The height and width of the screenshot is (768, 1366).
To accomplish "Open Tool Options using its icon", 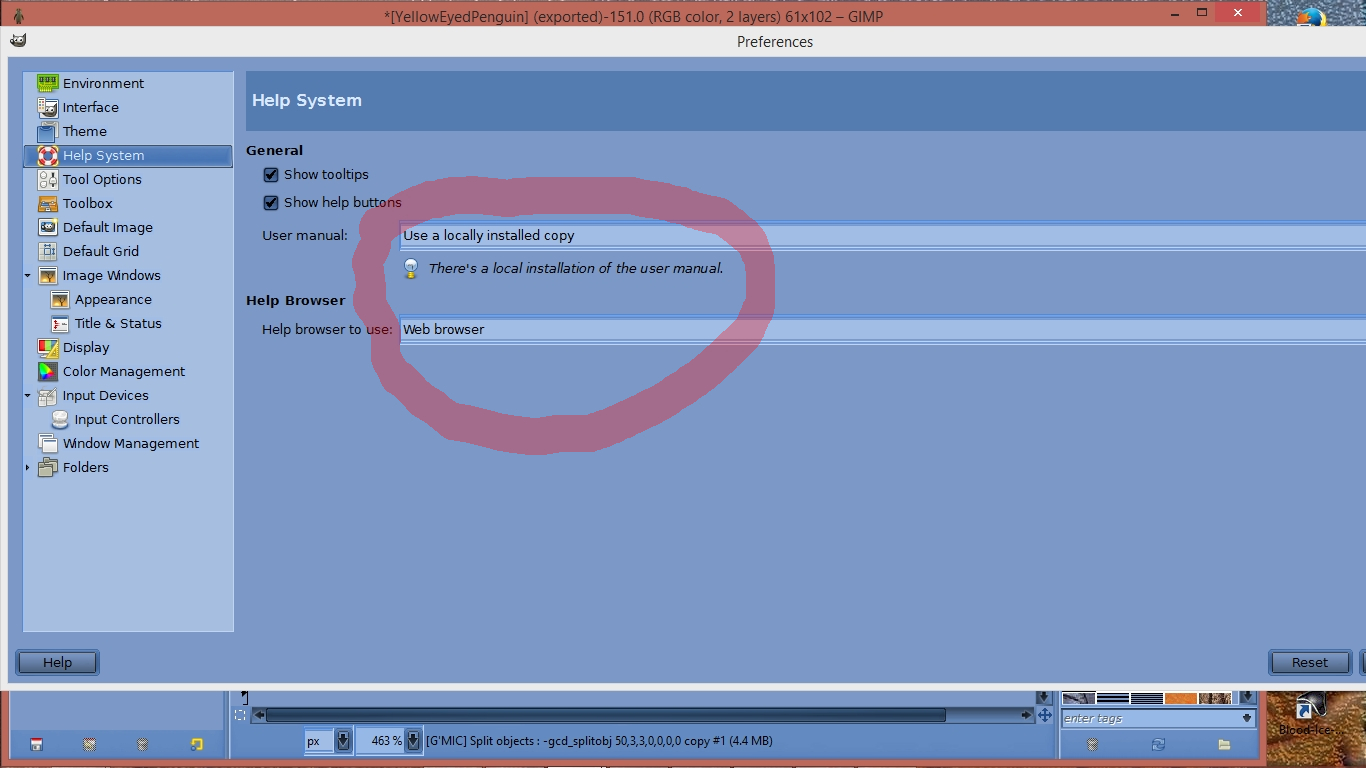I will [48, 179].
